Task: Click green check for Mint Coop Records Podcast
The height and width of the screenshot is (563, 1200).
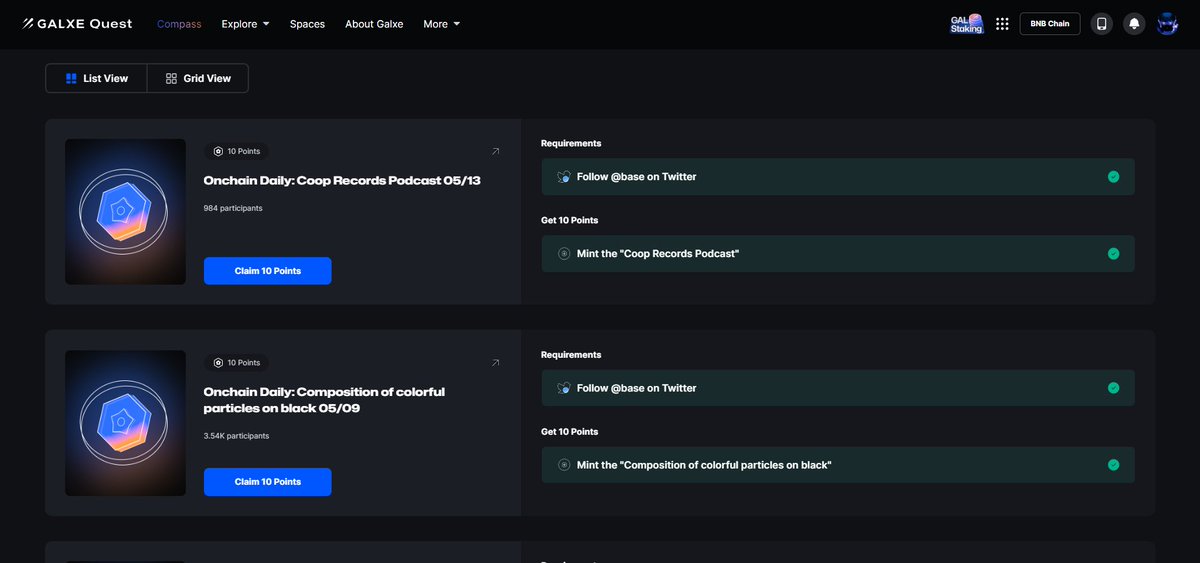Action: (1113, 254)
